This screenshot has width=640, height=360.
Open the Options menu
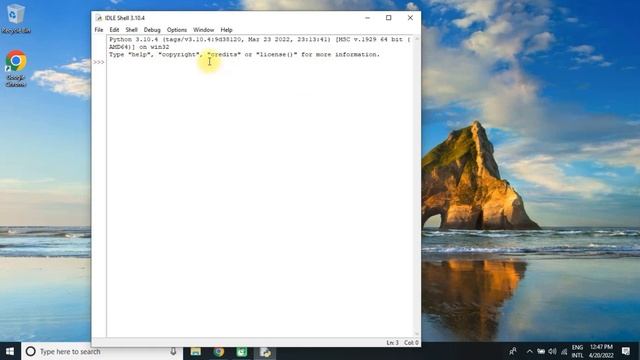(x=177, y=30)
